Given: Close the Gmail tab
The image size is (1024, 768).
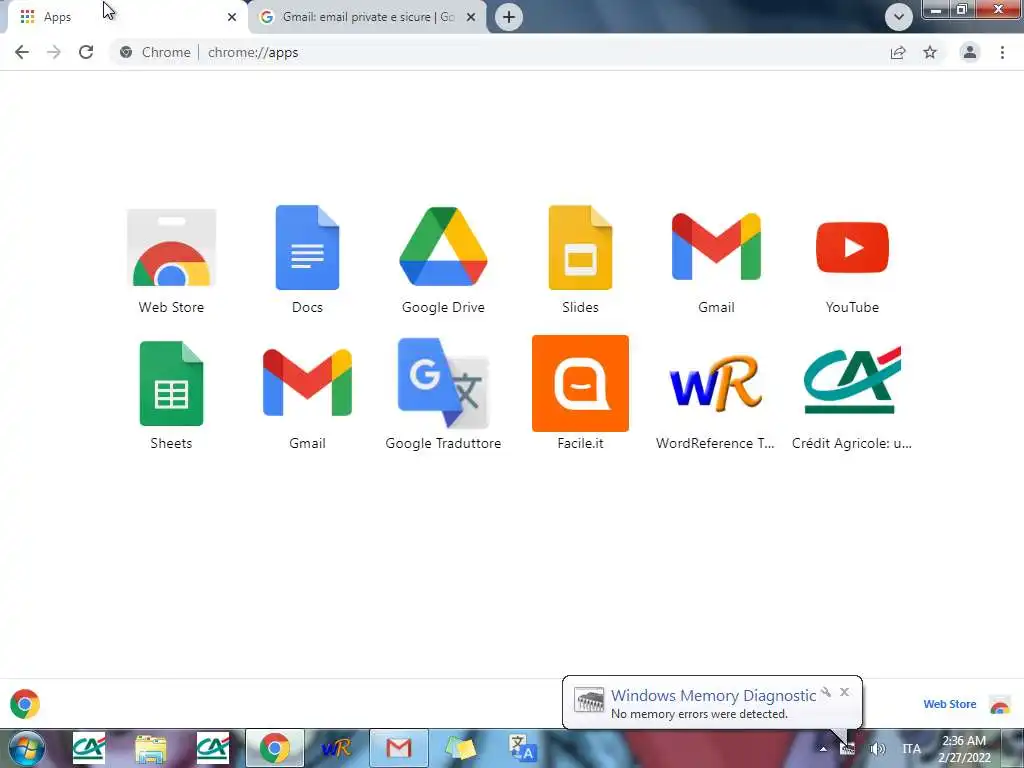Looking at the screenshot, I should click(471, 17).
